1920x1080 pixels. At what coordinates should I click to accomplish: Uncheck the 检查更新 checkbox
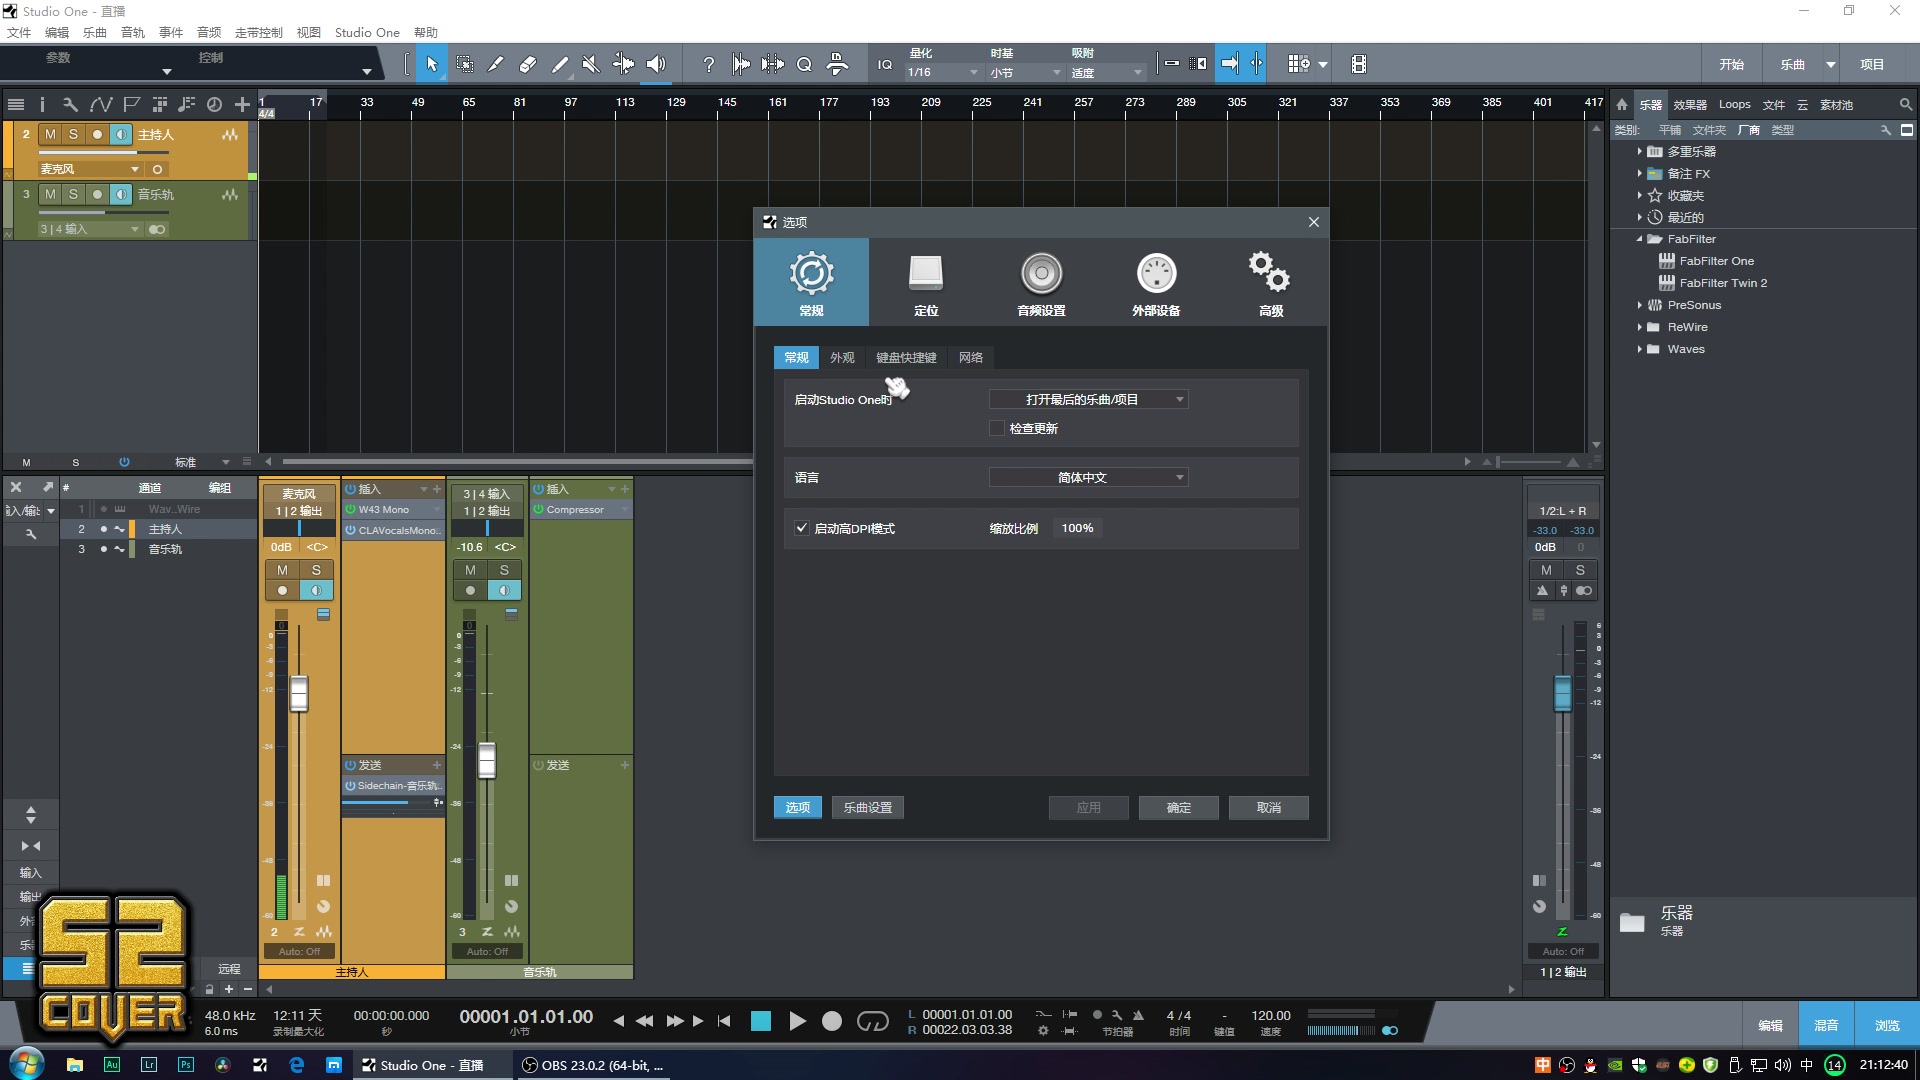click(x=996, y=428)
